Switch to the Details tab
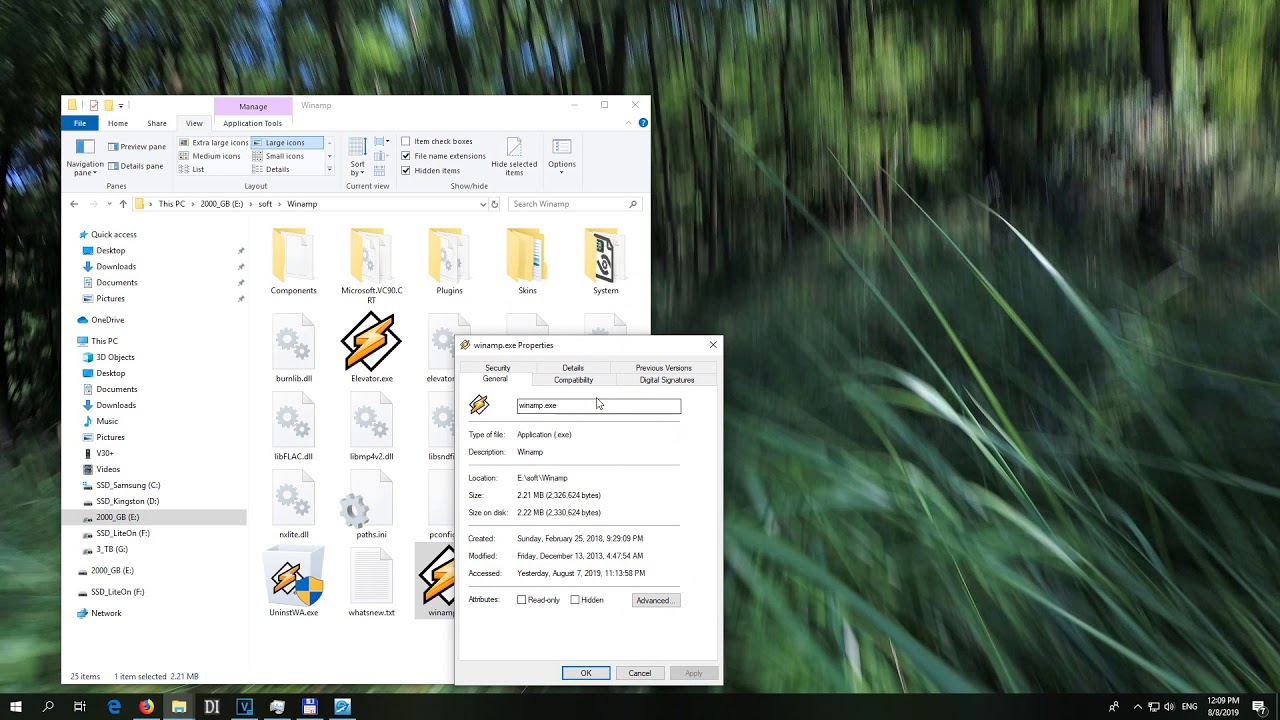The height and width of the screenshot is (720, 1280). click(573, 368)
